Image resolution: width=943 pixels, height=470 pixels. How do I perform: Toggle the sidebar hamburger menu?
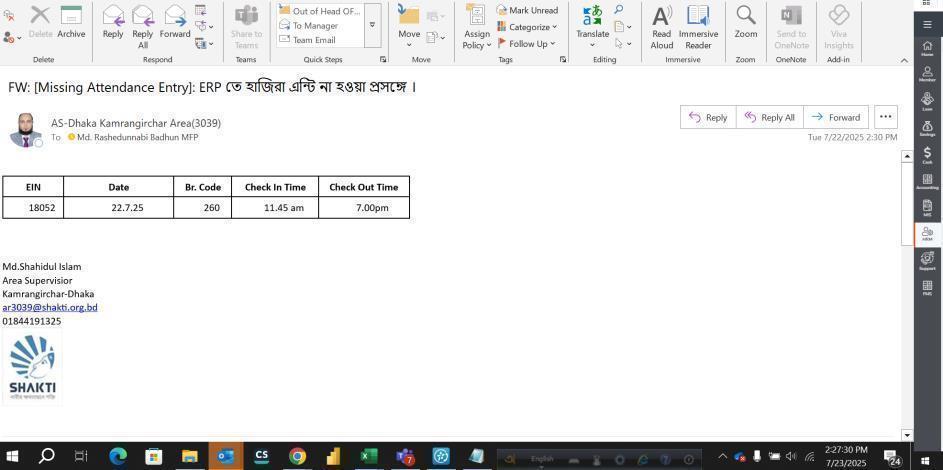tap(927, 23)
